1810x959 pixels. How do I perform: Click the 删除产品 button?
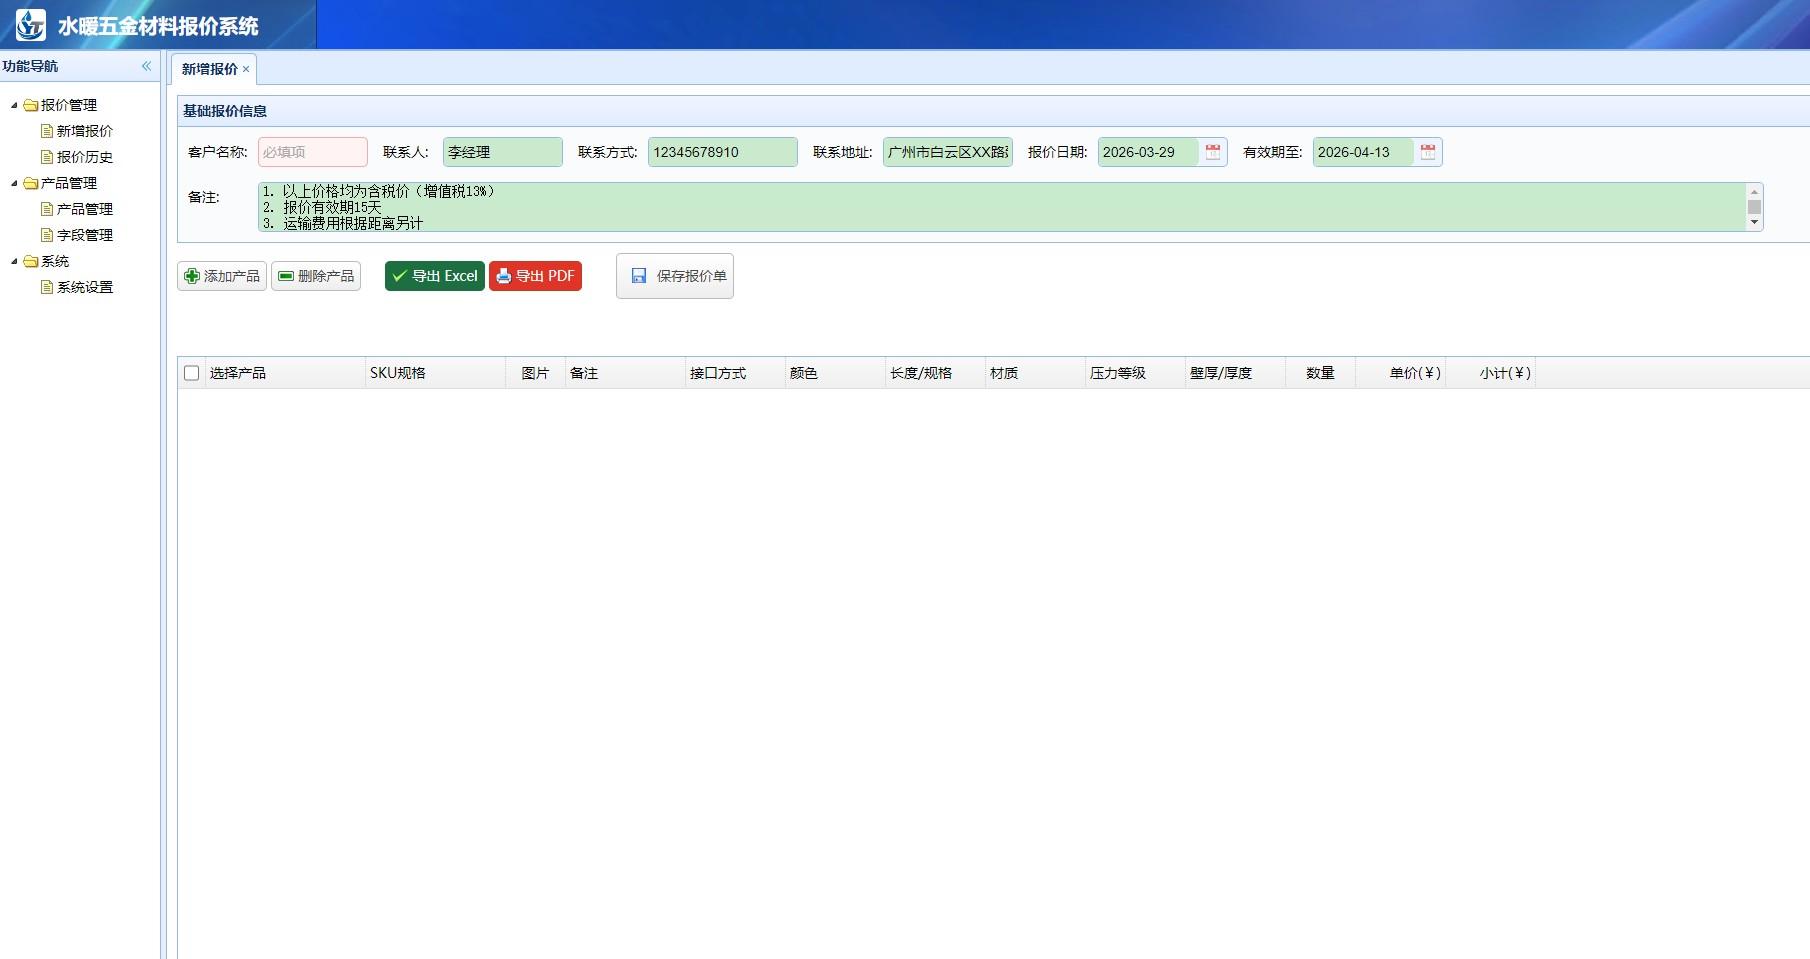316,276
